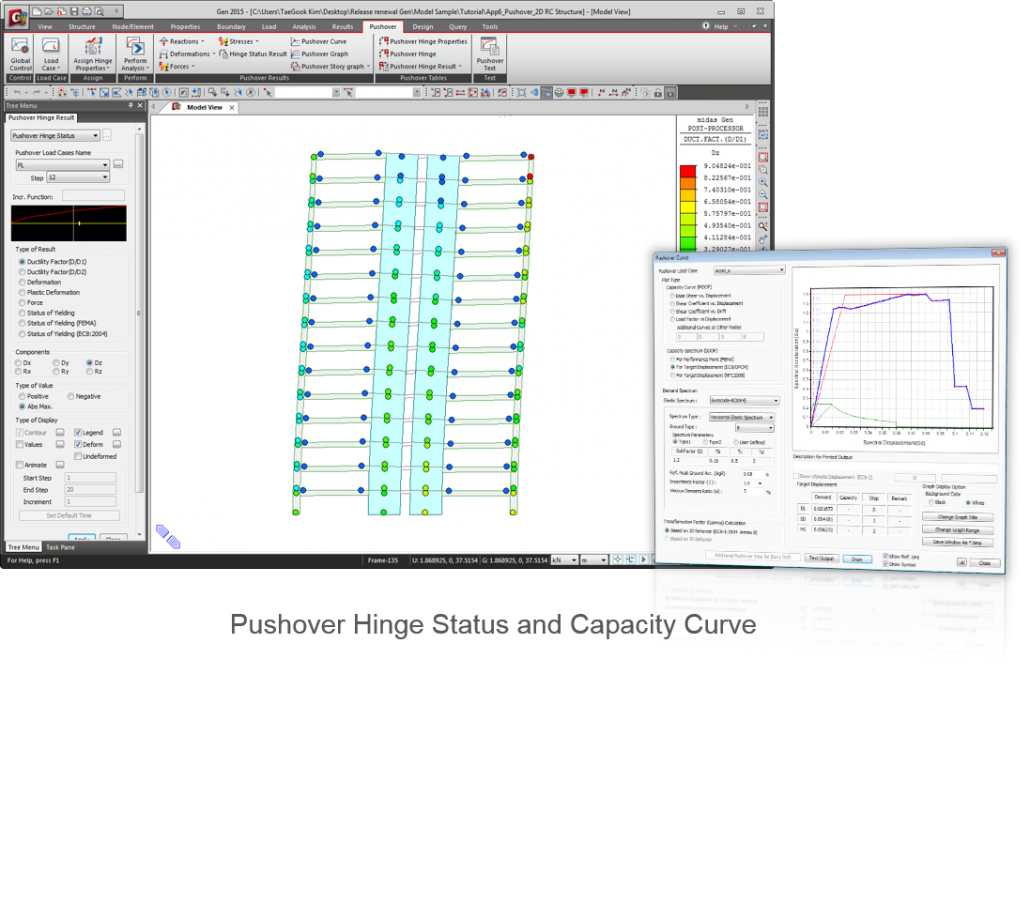The image size is (1030, 919).
Task: Select the Model View document tab
Action: click(x=204, y=107)
